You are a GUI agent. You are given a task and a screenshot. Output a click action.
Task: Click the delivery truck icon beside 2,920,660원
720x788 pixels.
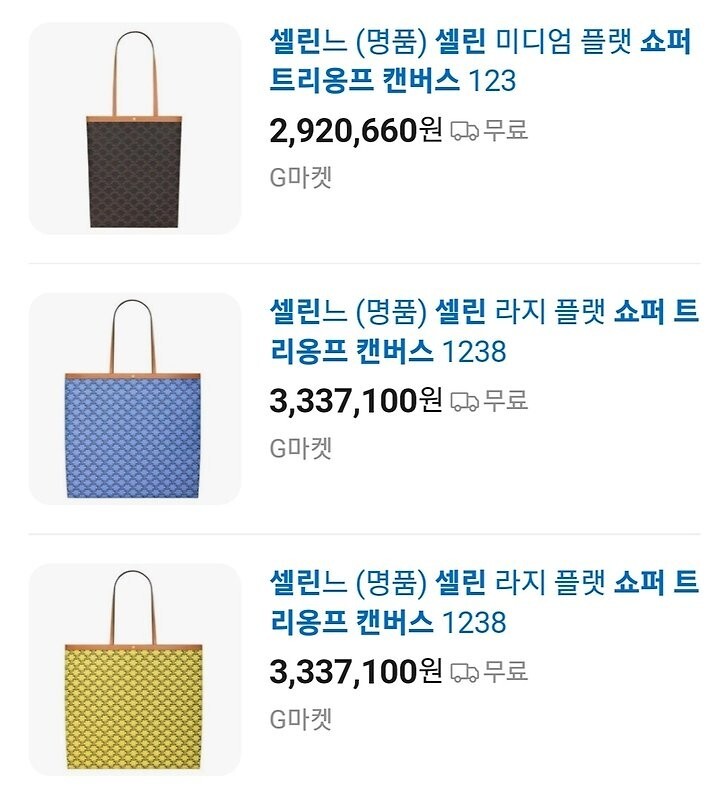[464, 131]
